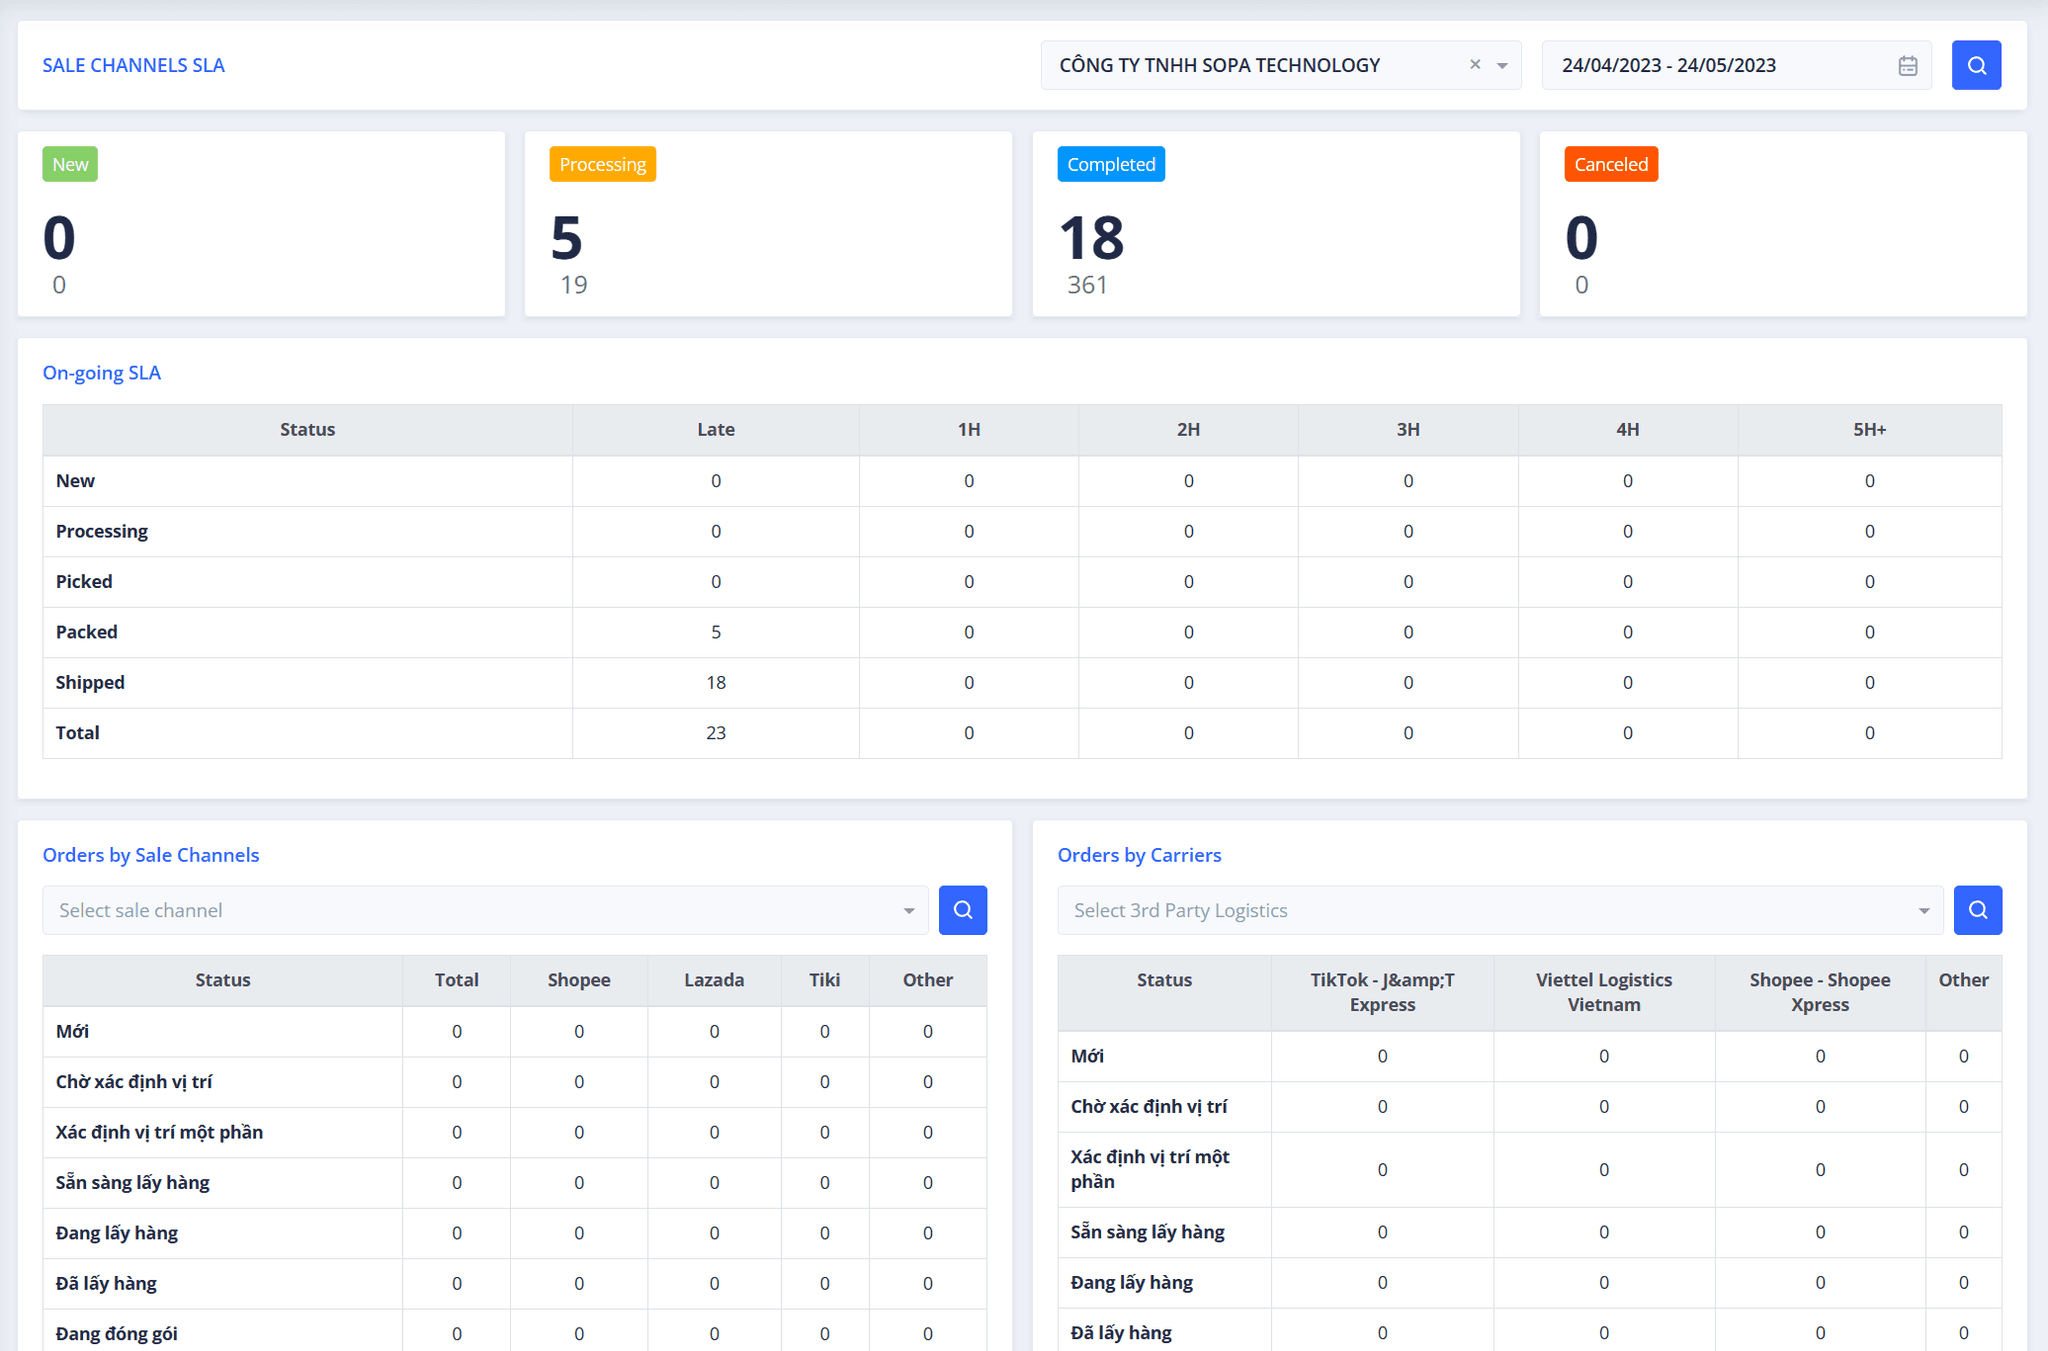Click the search icon beside sale channel selector
The image size is (2048, 1351).
[961, 910]
